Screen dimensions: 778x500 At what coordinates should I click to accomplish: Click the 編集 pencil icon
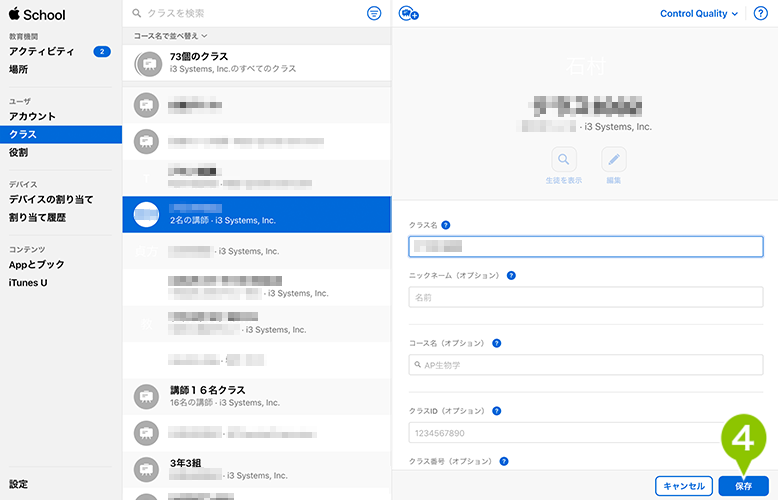(614, 159)
